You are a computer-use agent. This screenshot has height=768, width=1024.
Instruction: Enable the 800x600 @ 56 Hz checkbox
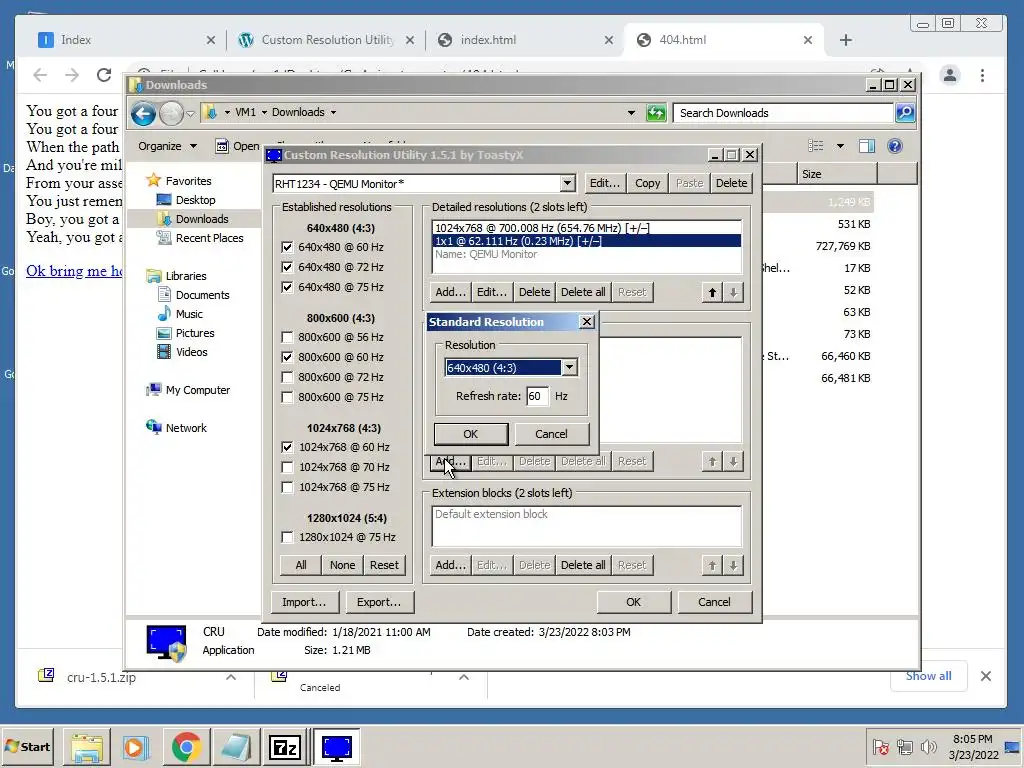[287, 338]
